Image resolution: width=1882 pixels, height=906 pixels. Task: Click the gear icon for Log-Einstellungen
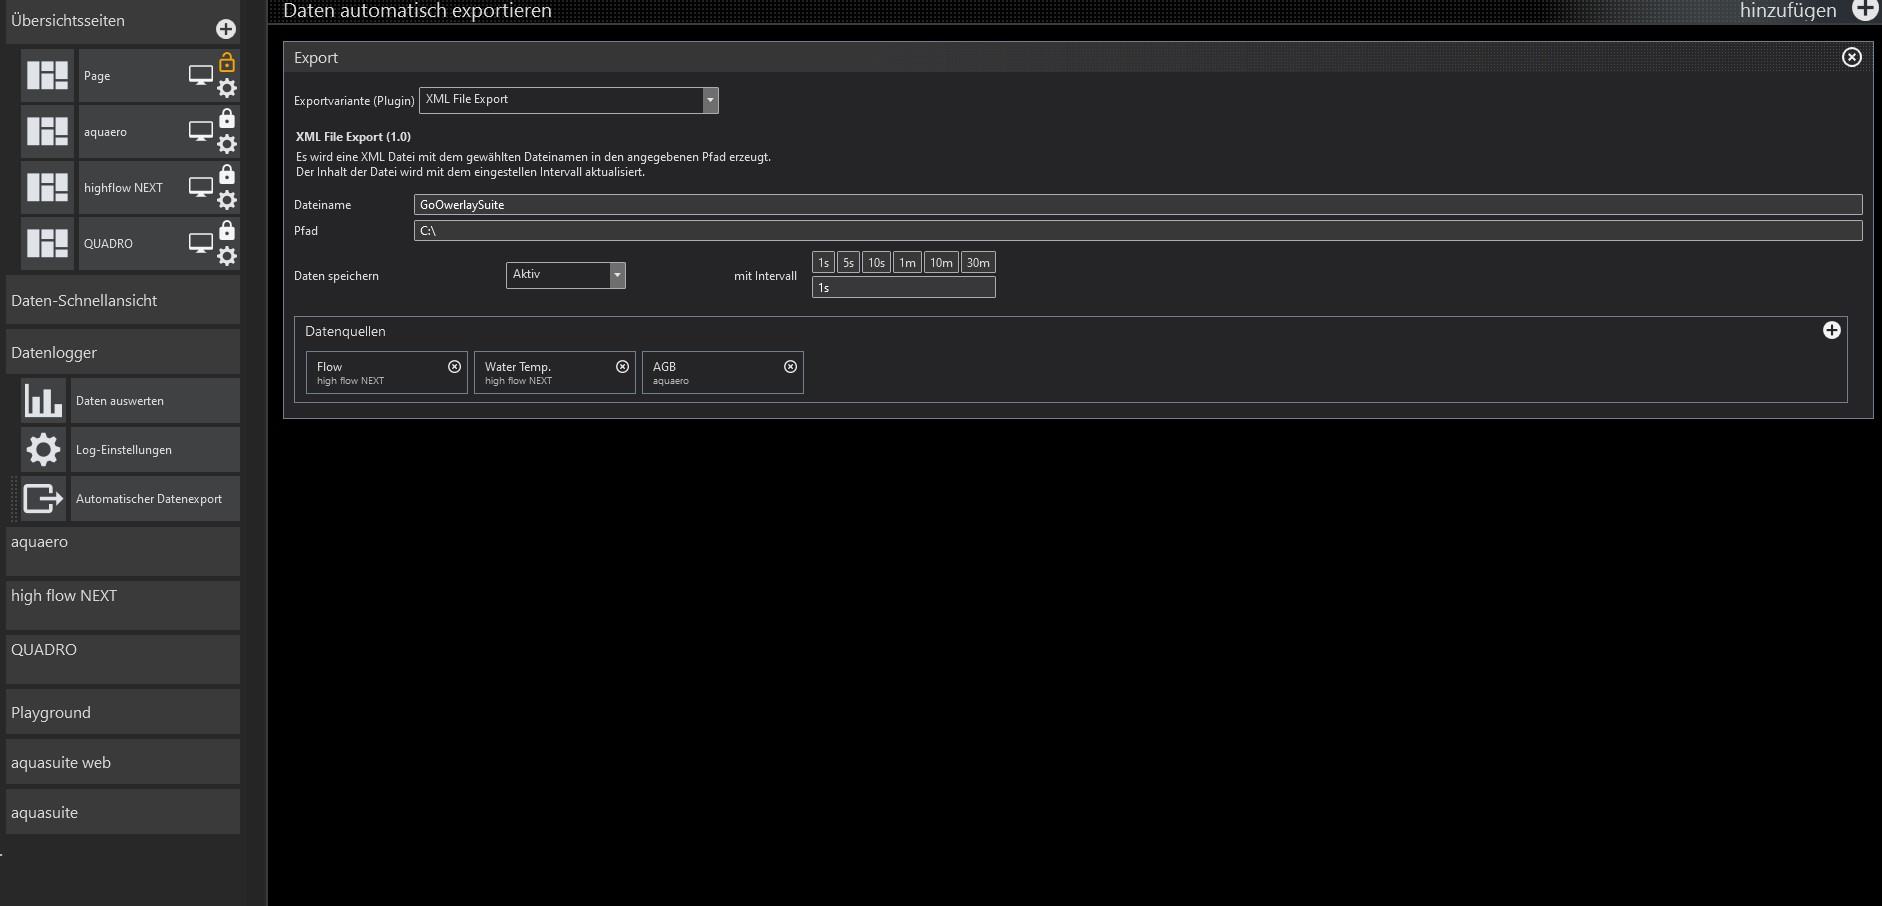coord(43,449)
